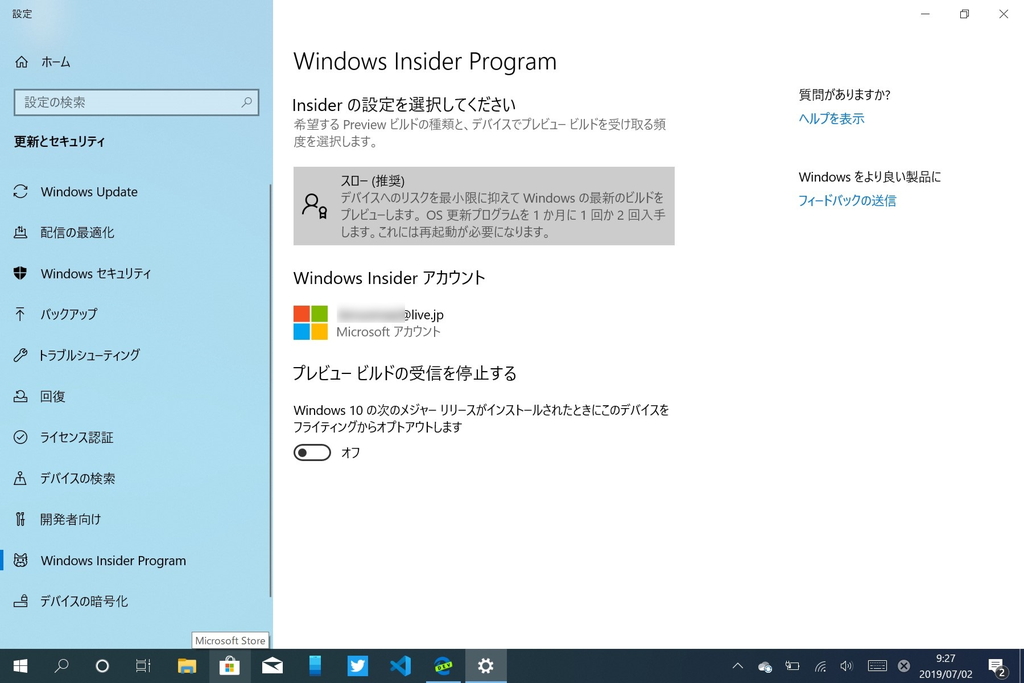Open フィードバックの送信 link
1024x683 pixels.
click(846, 200)
